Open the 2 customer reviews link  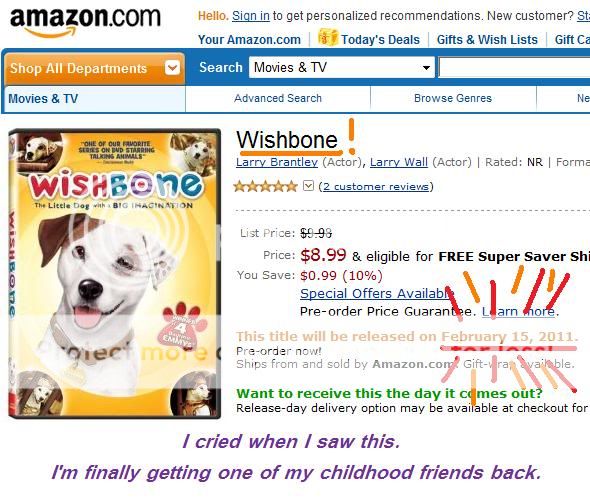[x=376, y=187]
